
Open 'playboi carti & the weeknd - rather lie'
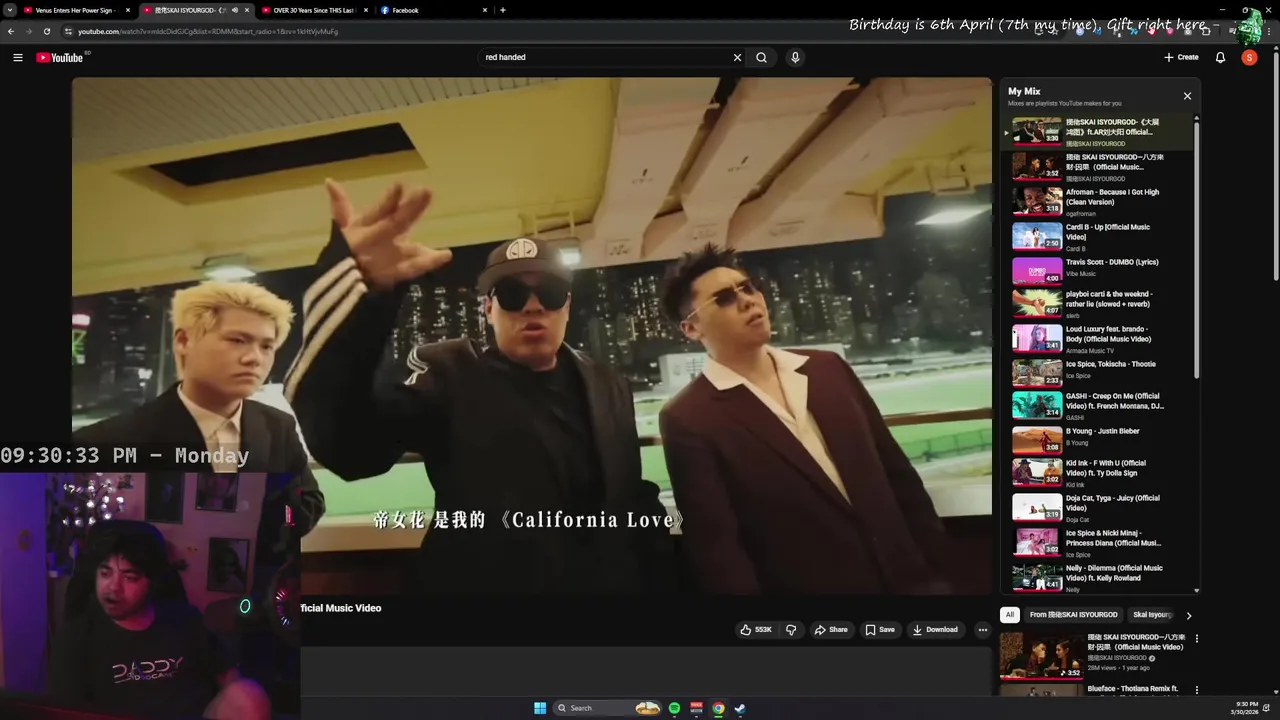click(x=1098, y=304)
